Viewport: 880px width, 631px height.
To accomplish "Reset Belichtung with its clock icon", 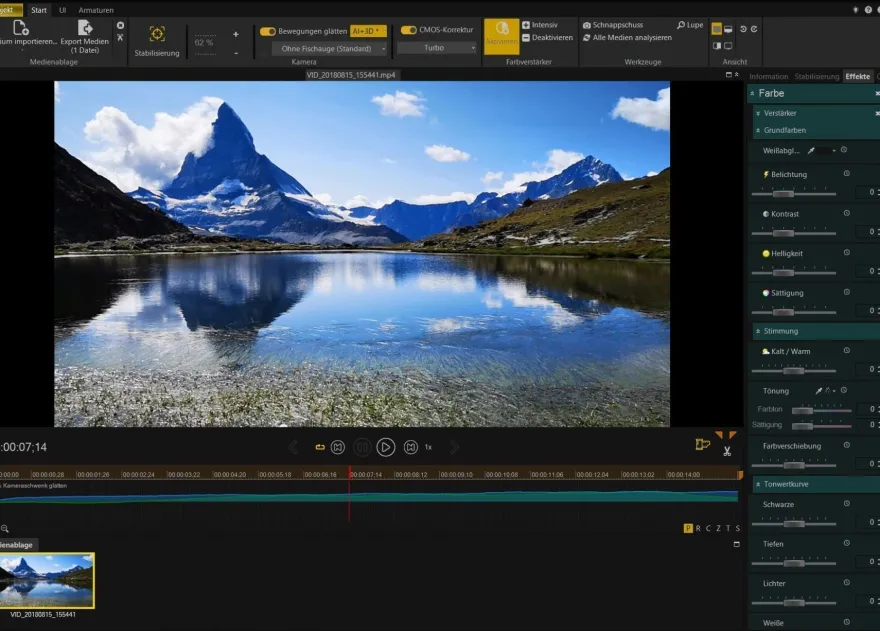I will pyautogui.click(x=847, y=173).
